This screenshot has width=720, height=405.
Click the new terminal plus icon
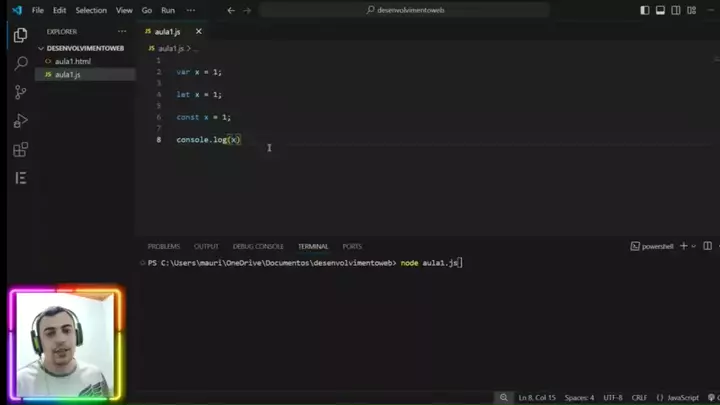[x=683, y=246]
